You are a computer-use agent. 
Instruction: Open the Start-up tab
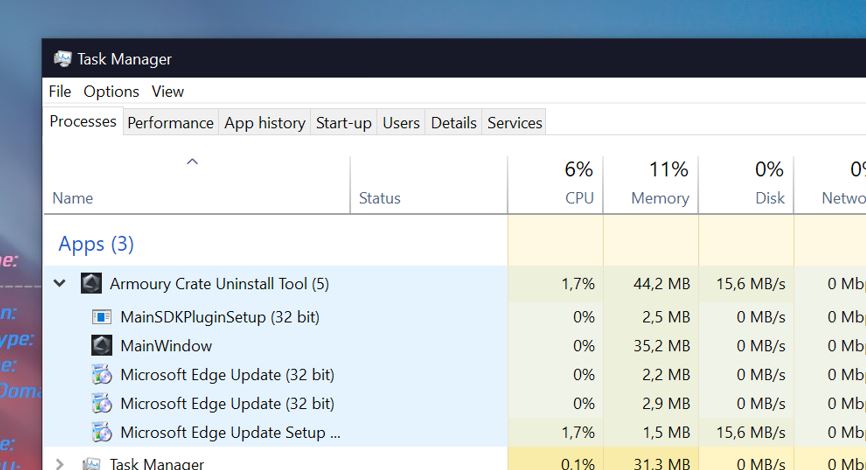point(343,123)
